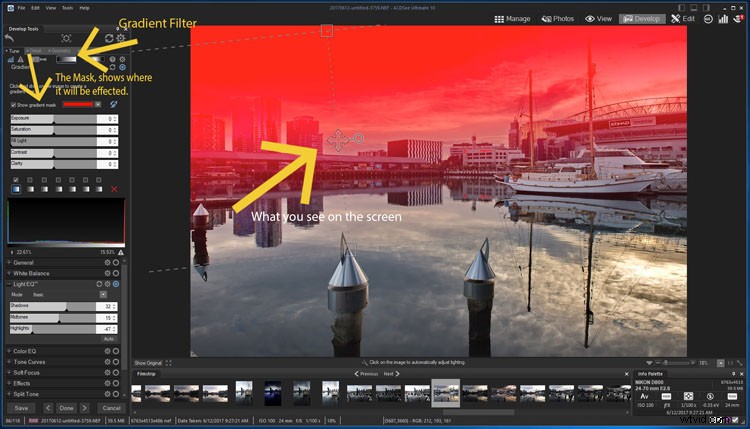Go to Previous image in the filmstrip
The image size is (750, 429).
point(366,374)
